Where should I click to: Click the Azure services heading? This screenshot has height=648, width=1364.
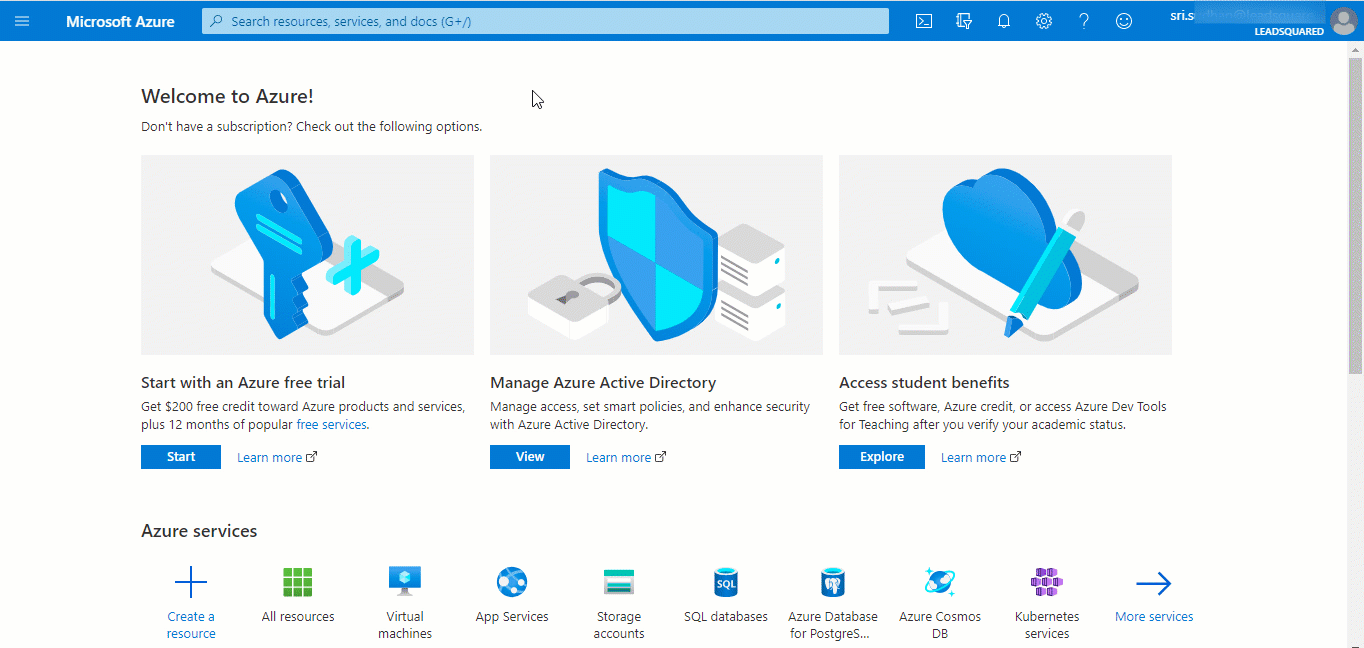pyautogui.click(x=199, y=531)
